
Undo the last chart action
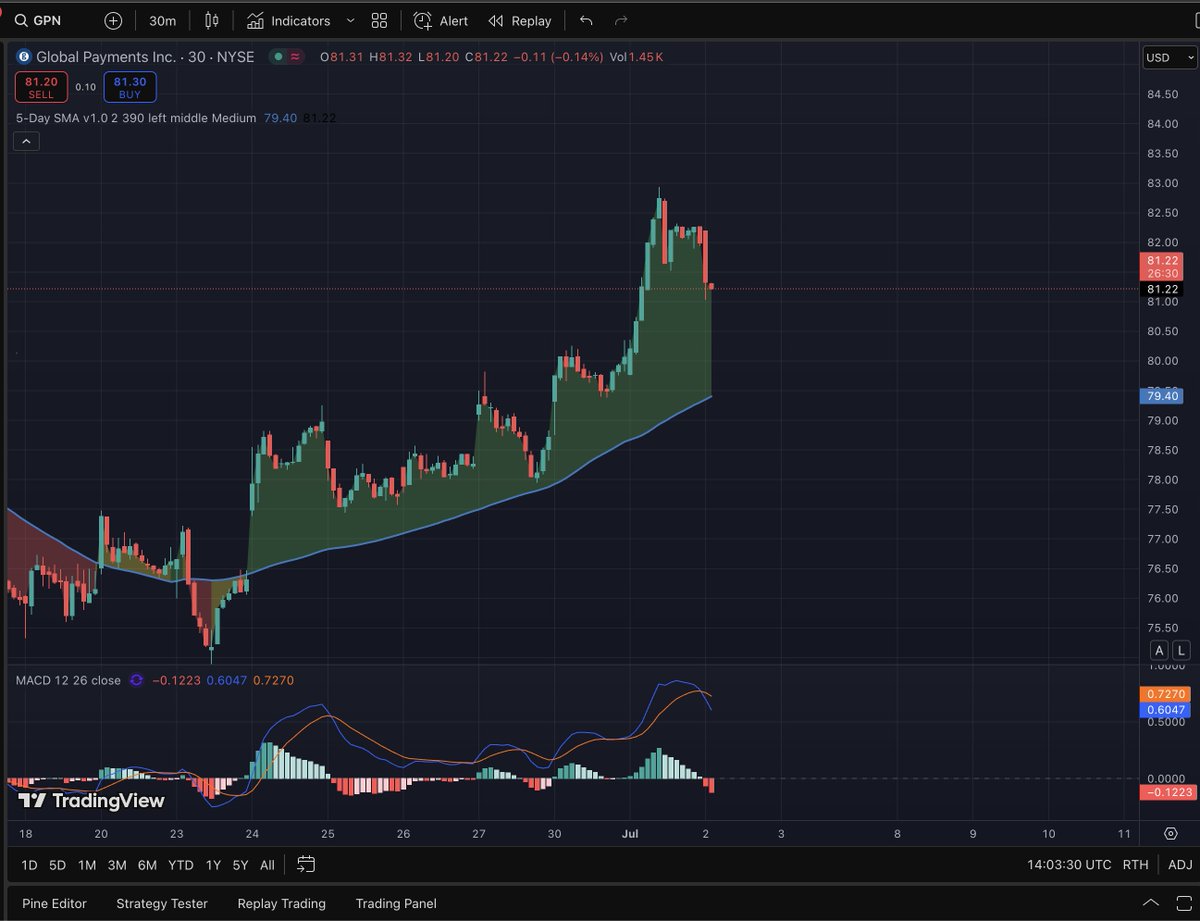586,20
